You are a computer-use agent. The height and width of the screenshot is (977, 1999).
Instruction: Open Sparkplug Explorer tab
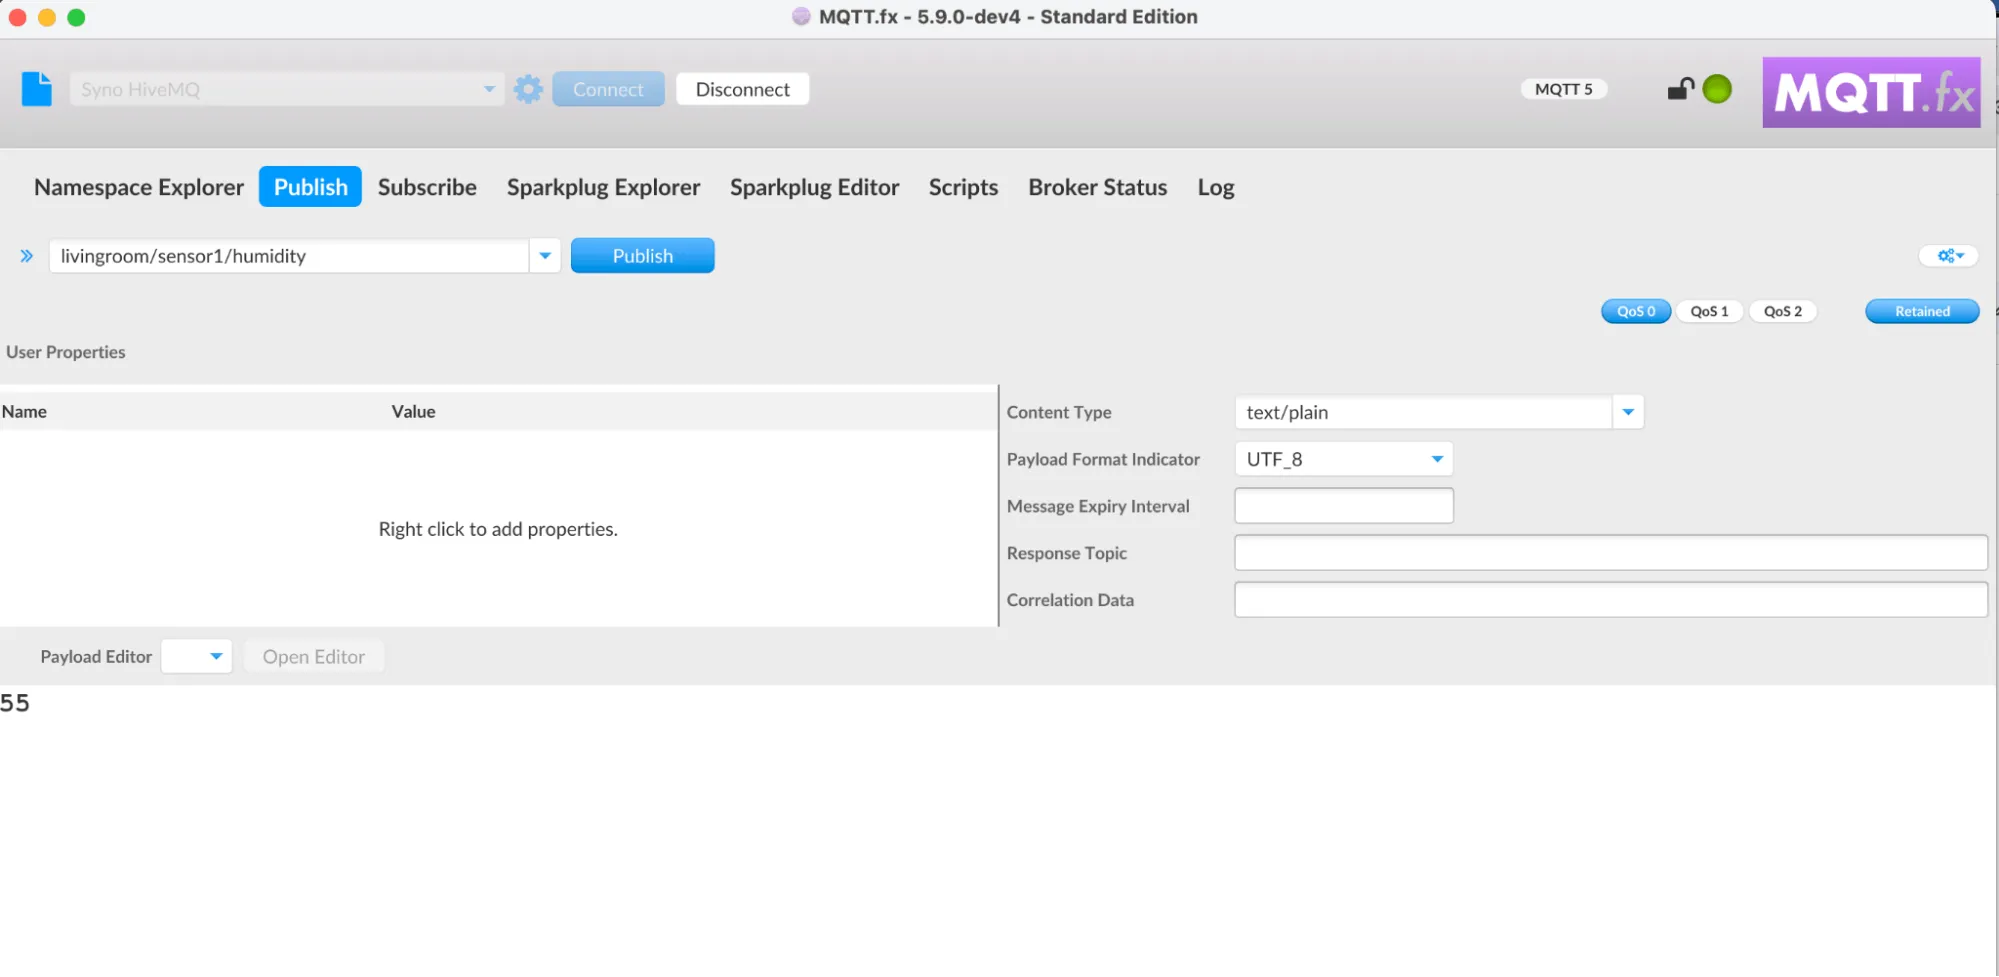[x=603, y=187]
